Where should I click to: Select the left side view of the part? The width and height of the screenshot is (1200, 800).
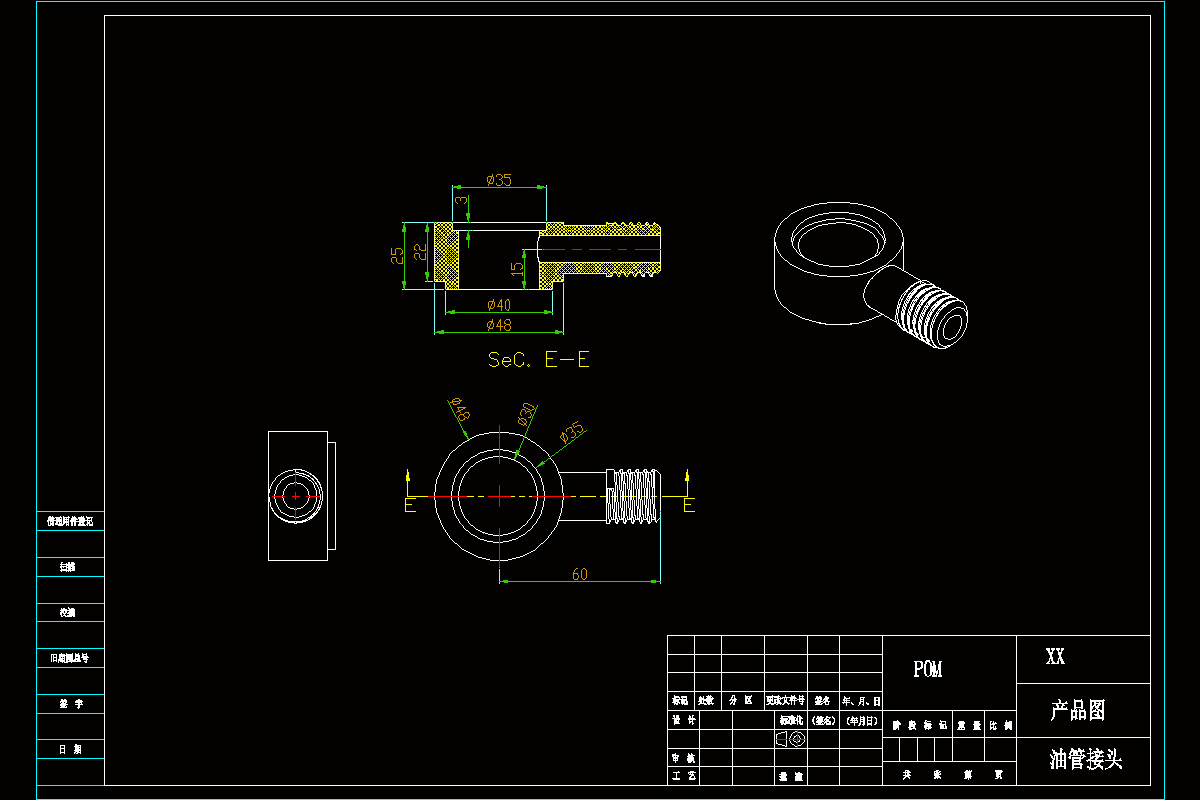[302, 496]
